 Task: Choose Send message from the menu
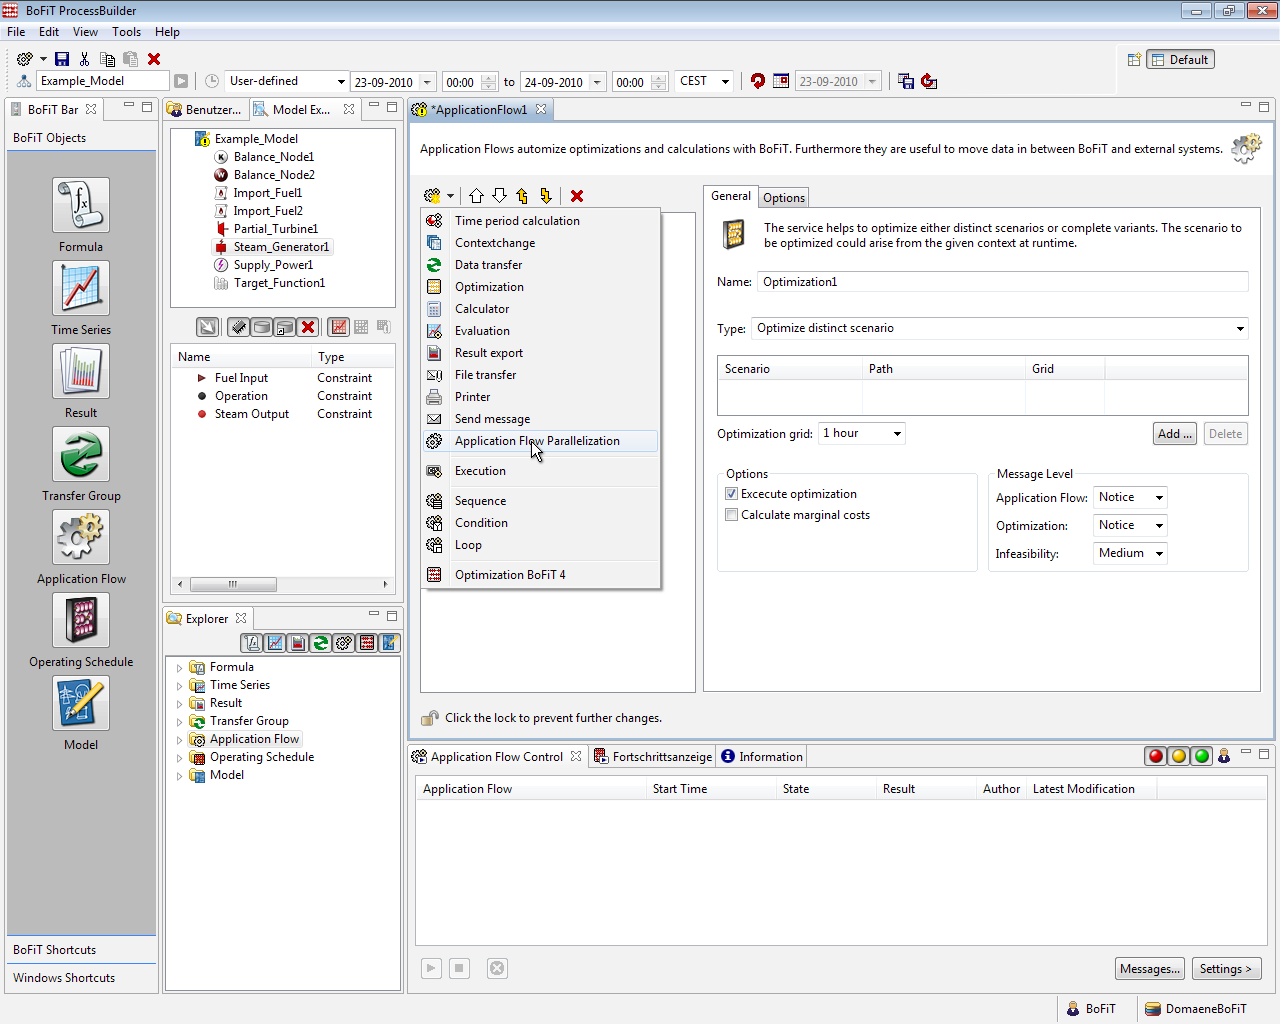(541, 419)
